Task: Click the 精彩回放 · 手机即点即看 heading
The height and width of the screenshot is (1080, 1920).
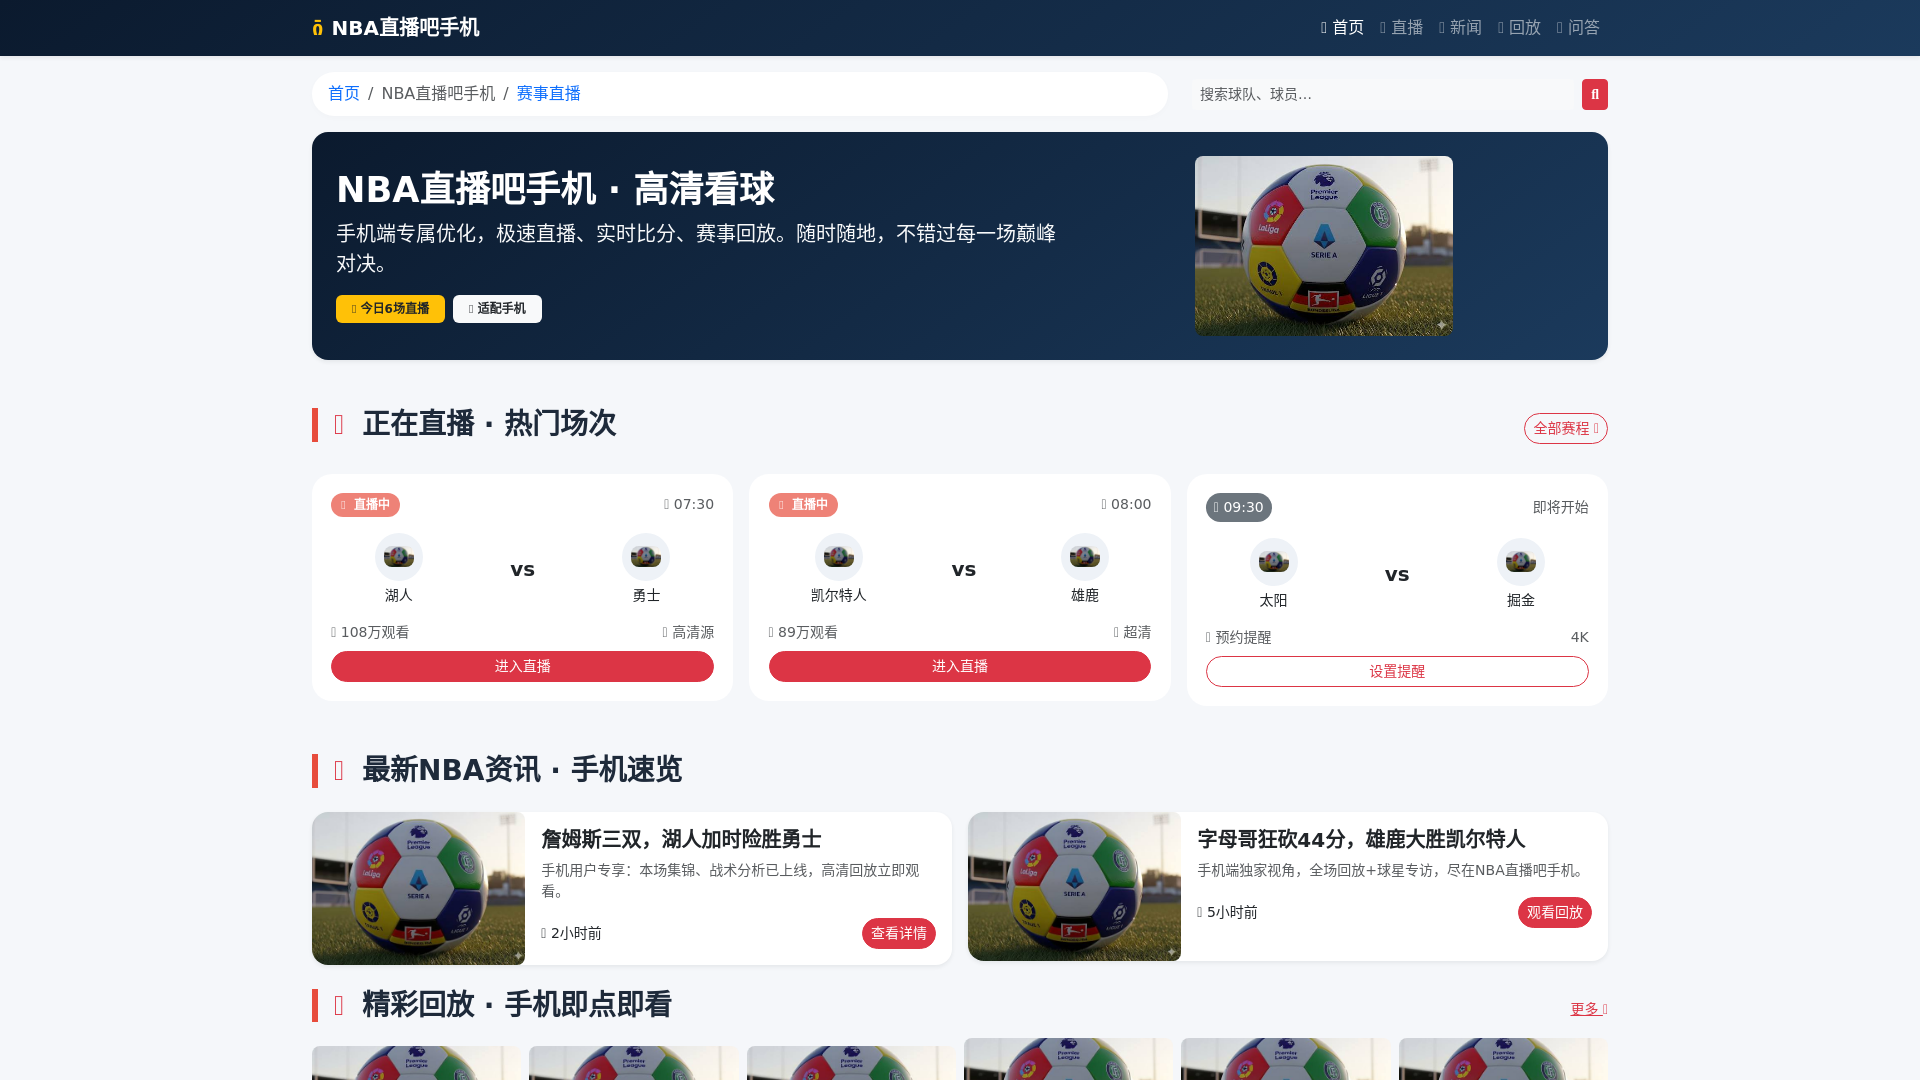Action: click(517, 1006)
